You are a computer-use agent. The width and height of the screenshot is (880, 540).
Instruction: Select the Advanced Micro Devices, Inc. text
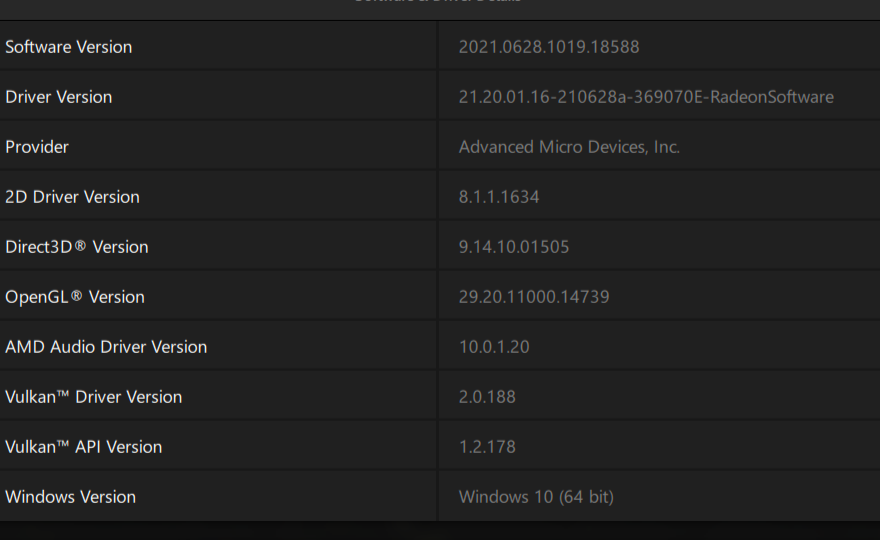click(x=569, y=147)
